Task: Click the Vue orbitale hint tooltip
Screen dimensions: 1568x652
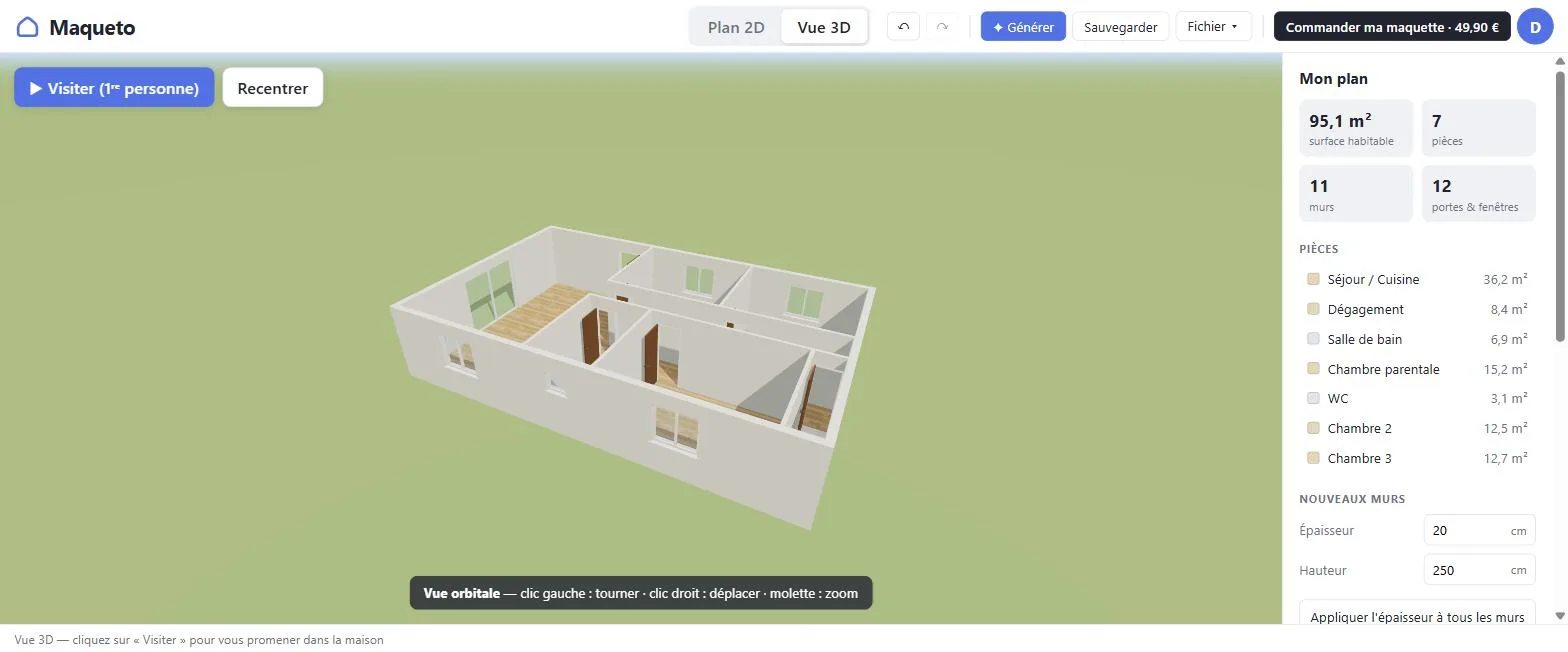Action: [x=641, y=593]
